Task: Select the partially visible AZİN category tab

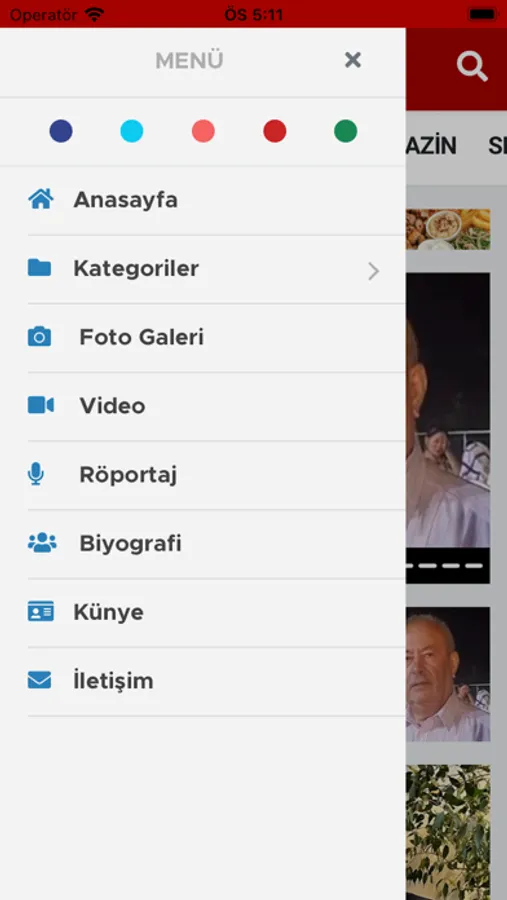Action: coord(431,146)
